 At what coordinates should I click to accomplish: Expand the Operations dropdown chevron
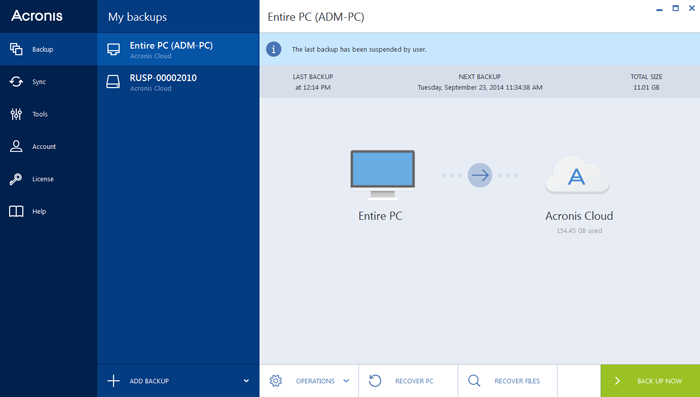346,381
